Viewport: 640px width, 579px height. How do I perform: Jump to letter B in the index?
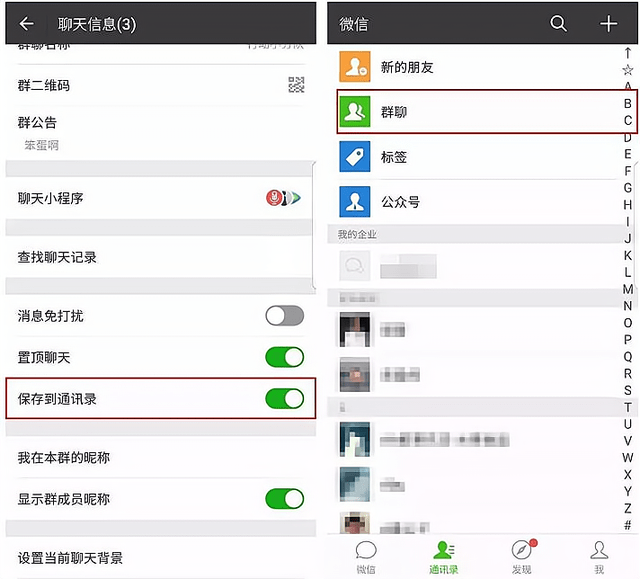(x=628, y=104)
